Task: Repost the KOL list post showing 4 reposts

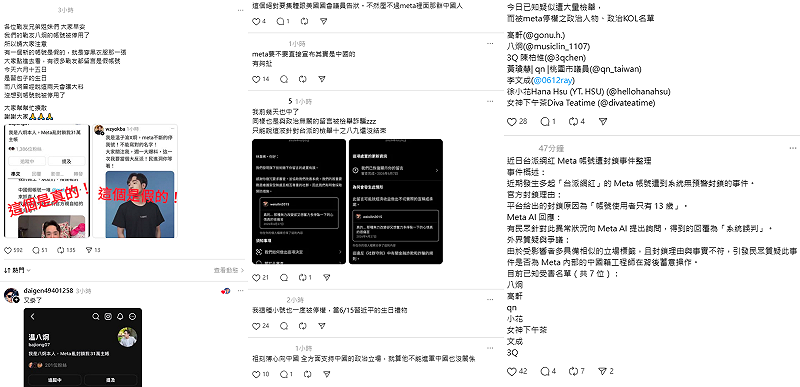Action: coord(572,122)
